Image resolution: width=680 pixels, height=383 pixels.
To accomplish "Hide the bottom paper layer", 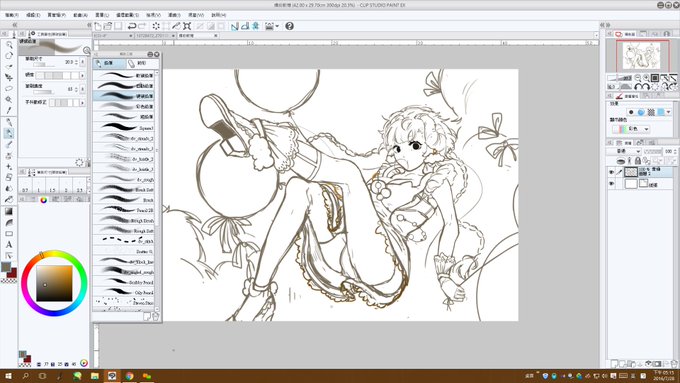I will (611, 184).
